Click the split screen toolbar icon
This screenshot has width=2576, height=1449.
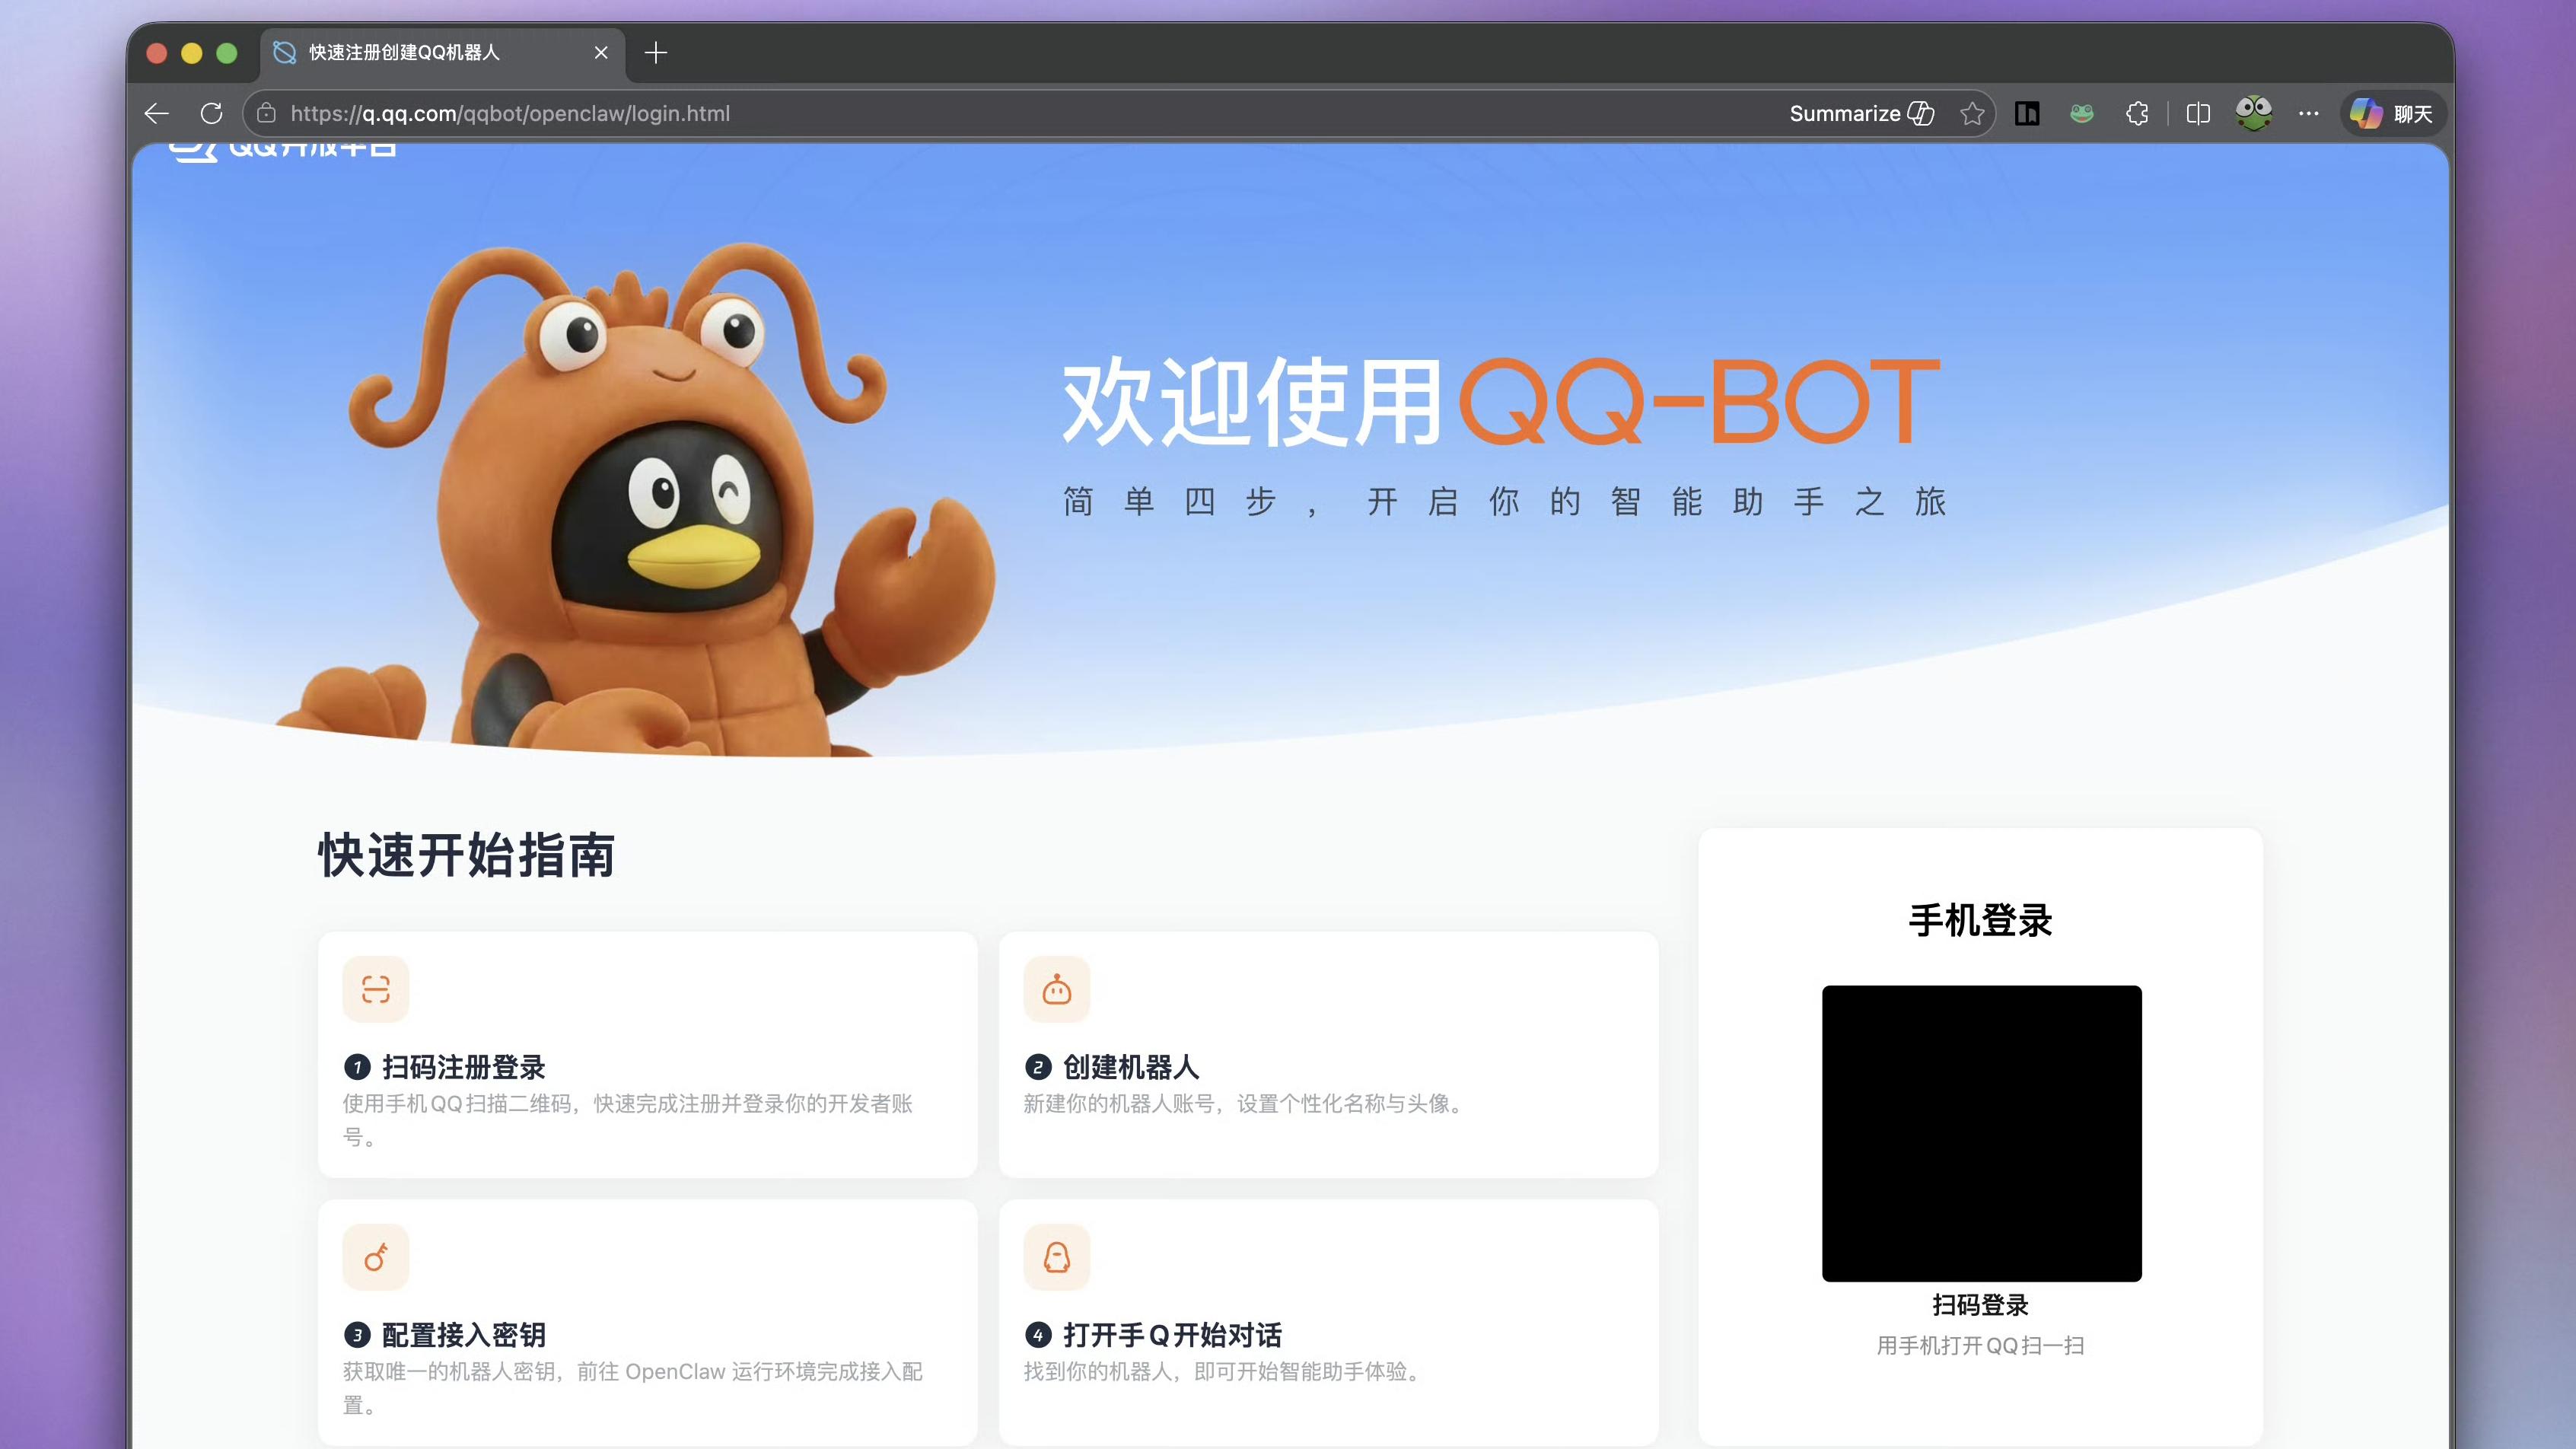(x=2196, y=113)
